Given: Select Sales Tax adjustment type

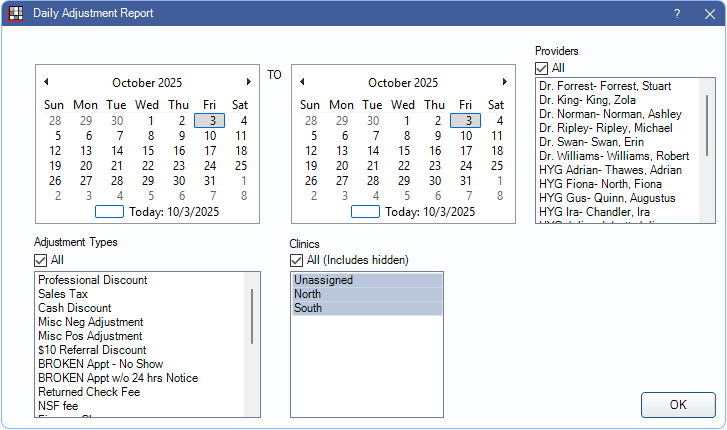Looking at the screenshot, I should tap(61, 295).
